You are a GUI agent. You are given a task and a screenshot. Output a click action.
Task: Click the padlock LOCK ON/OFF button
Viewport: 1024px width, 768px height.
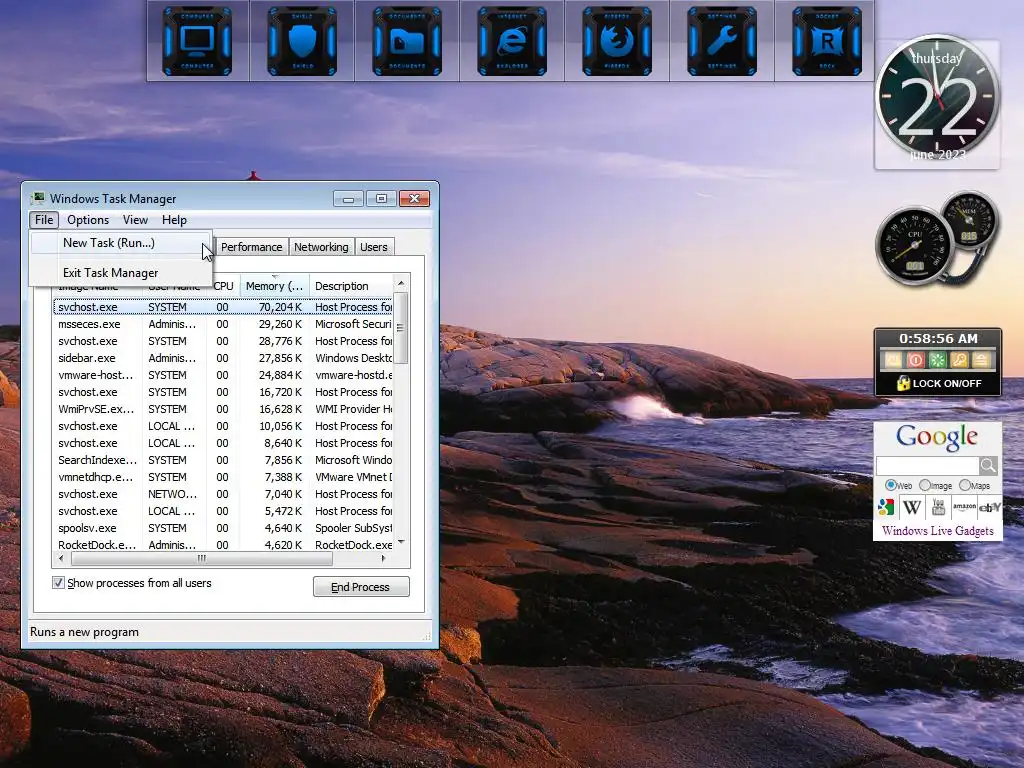click(938, 383)
